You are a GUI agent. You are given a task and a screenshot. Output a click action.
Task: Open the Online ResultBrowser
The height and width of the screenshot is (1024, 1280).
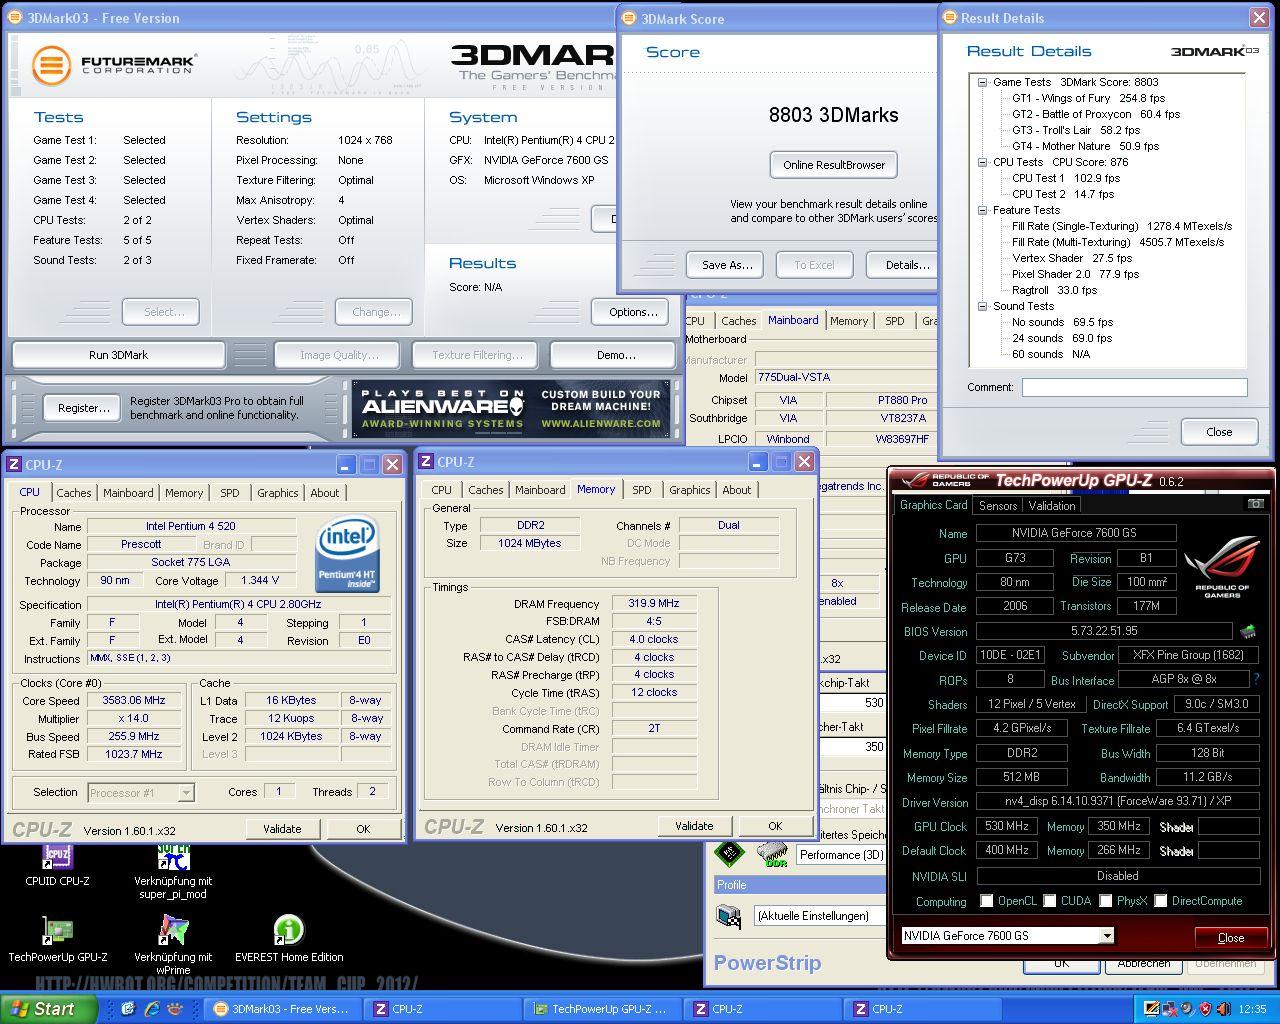(x=834, y=165)
